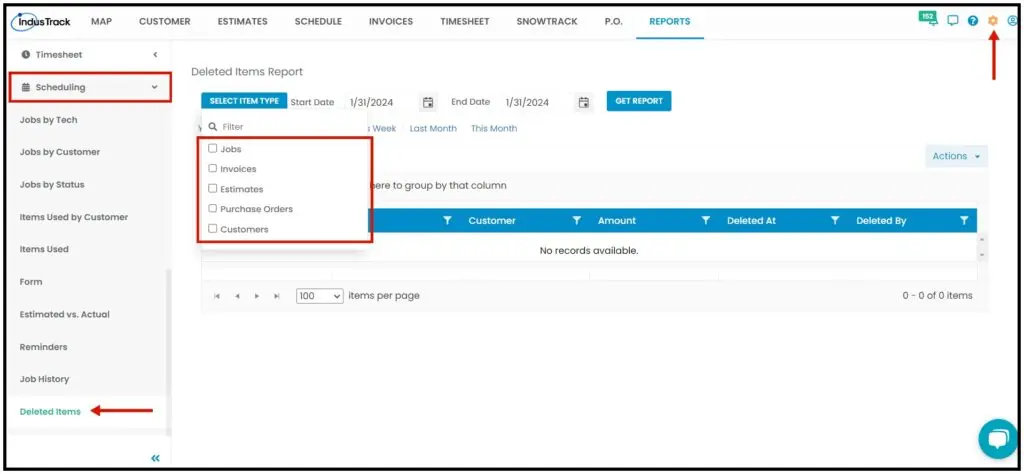Go to the previous page of results
This screenshot has width=1024, height=474.
click(237, 296)
